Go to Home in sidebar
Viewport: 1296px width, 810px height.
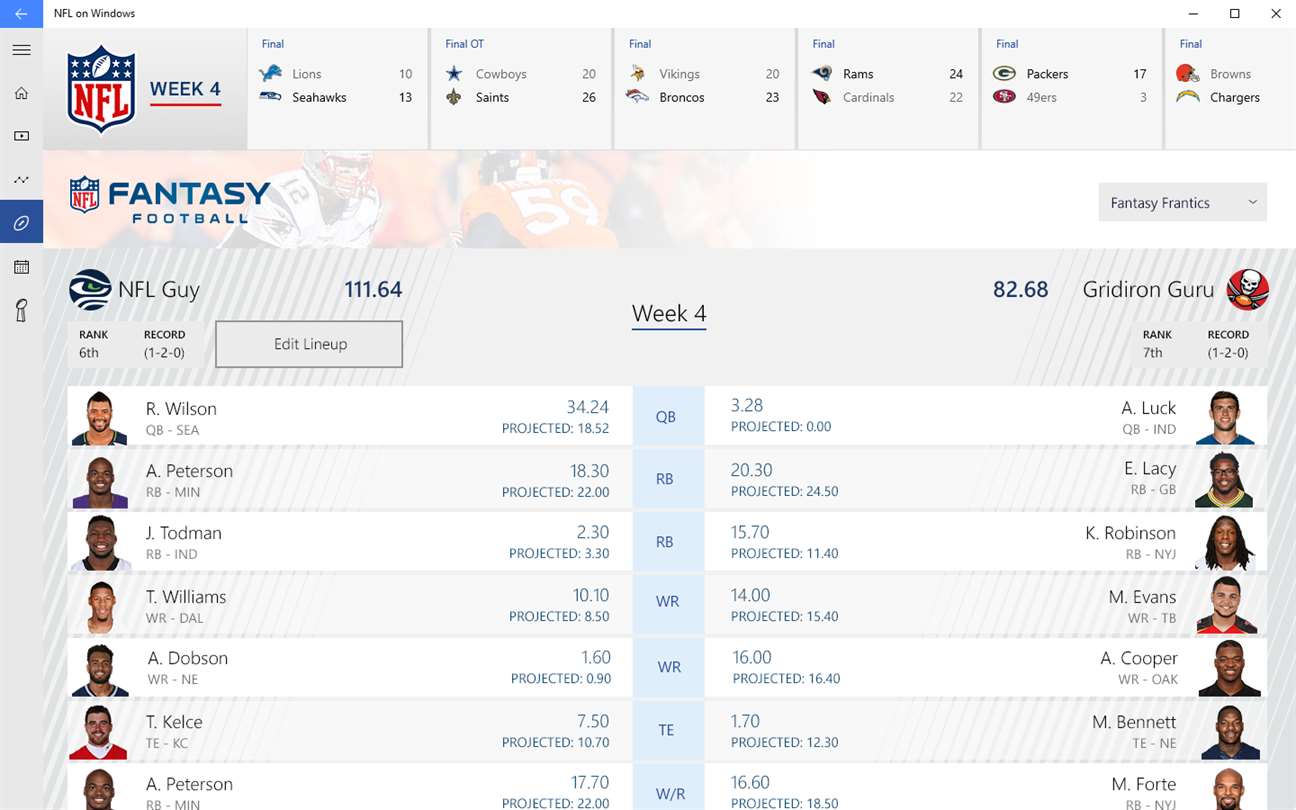pos(21,93)
